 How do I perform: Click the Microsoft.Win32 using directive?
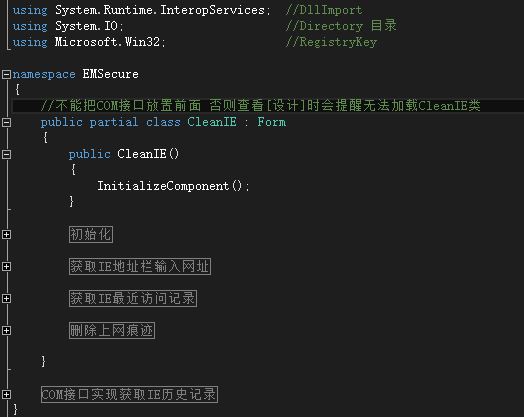89,42
